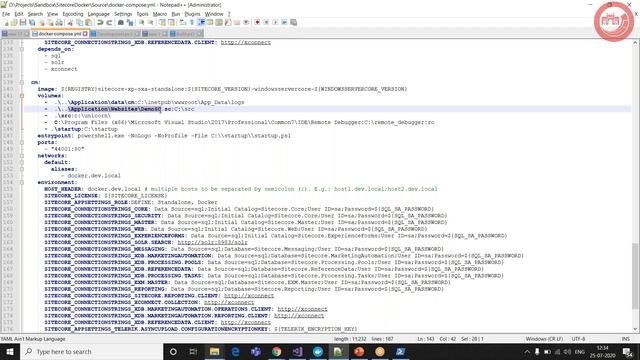Toggle Show All Characters
This screenshot has height=360, width=640.
191,22
